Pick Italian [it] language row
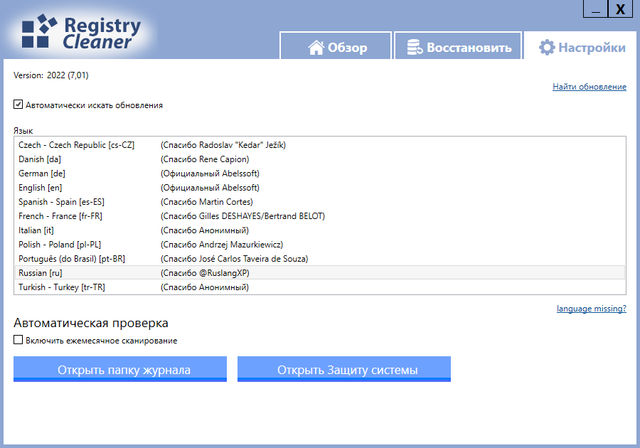This screenshot has width=640, height=448. pyautogui.click(x=320, y=230)
